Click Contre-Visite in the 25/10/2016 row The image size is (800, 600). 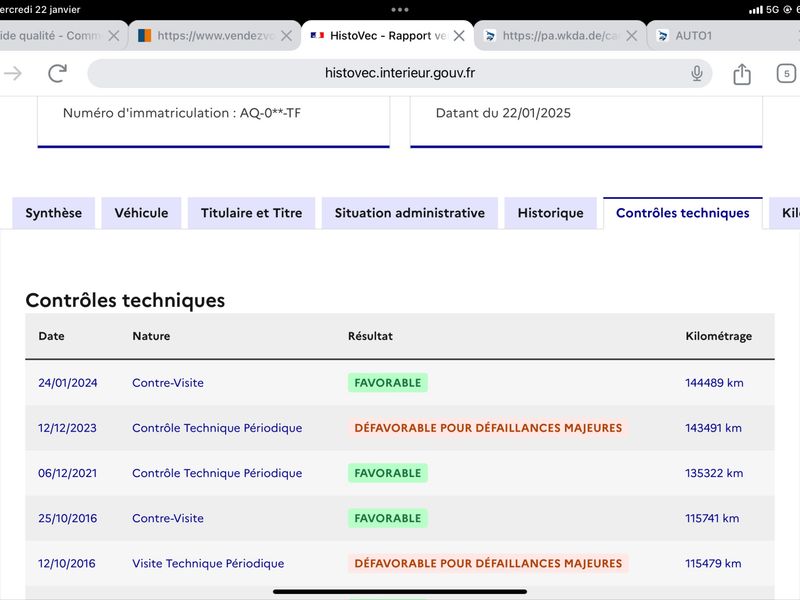(x=168, y=518)
